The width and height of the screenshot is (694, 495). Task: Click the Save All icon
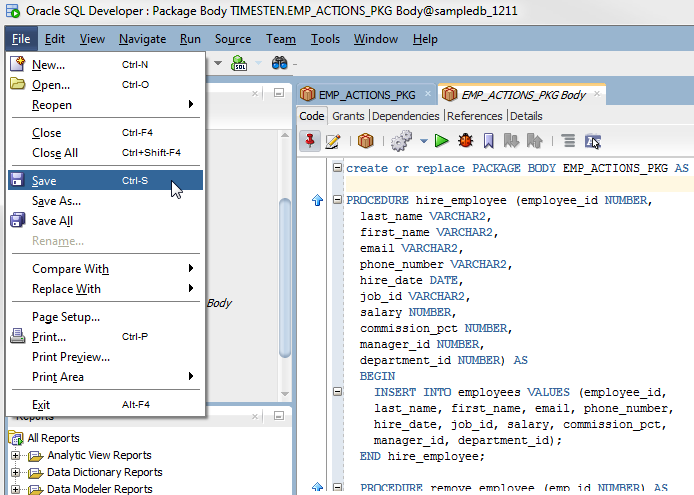(17, 220)
